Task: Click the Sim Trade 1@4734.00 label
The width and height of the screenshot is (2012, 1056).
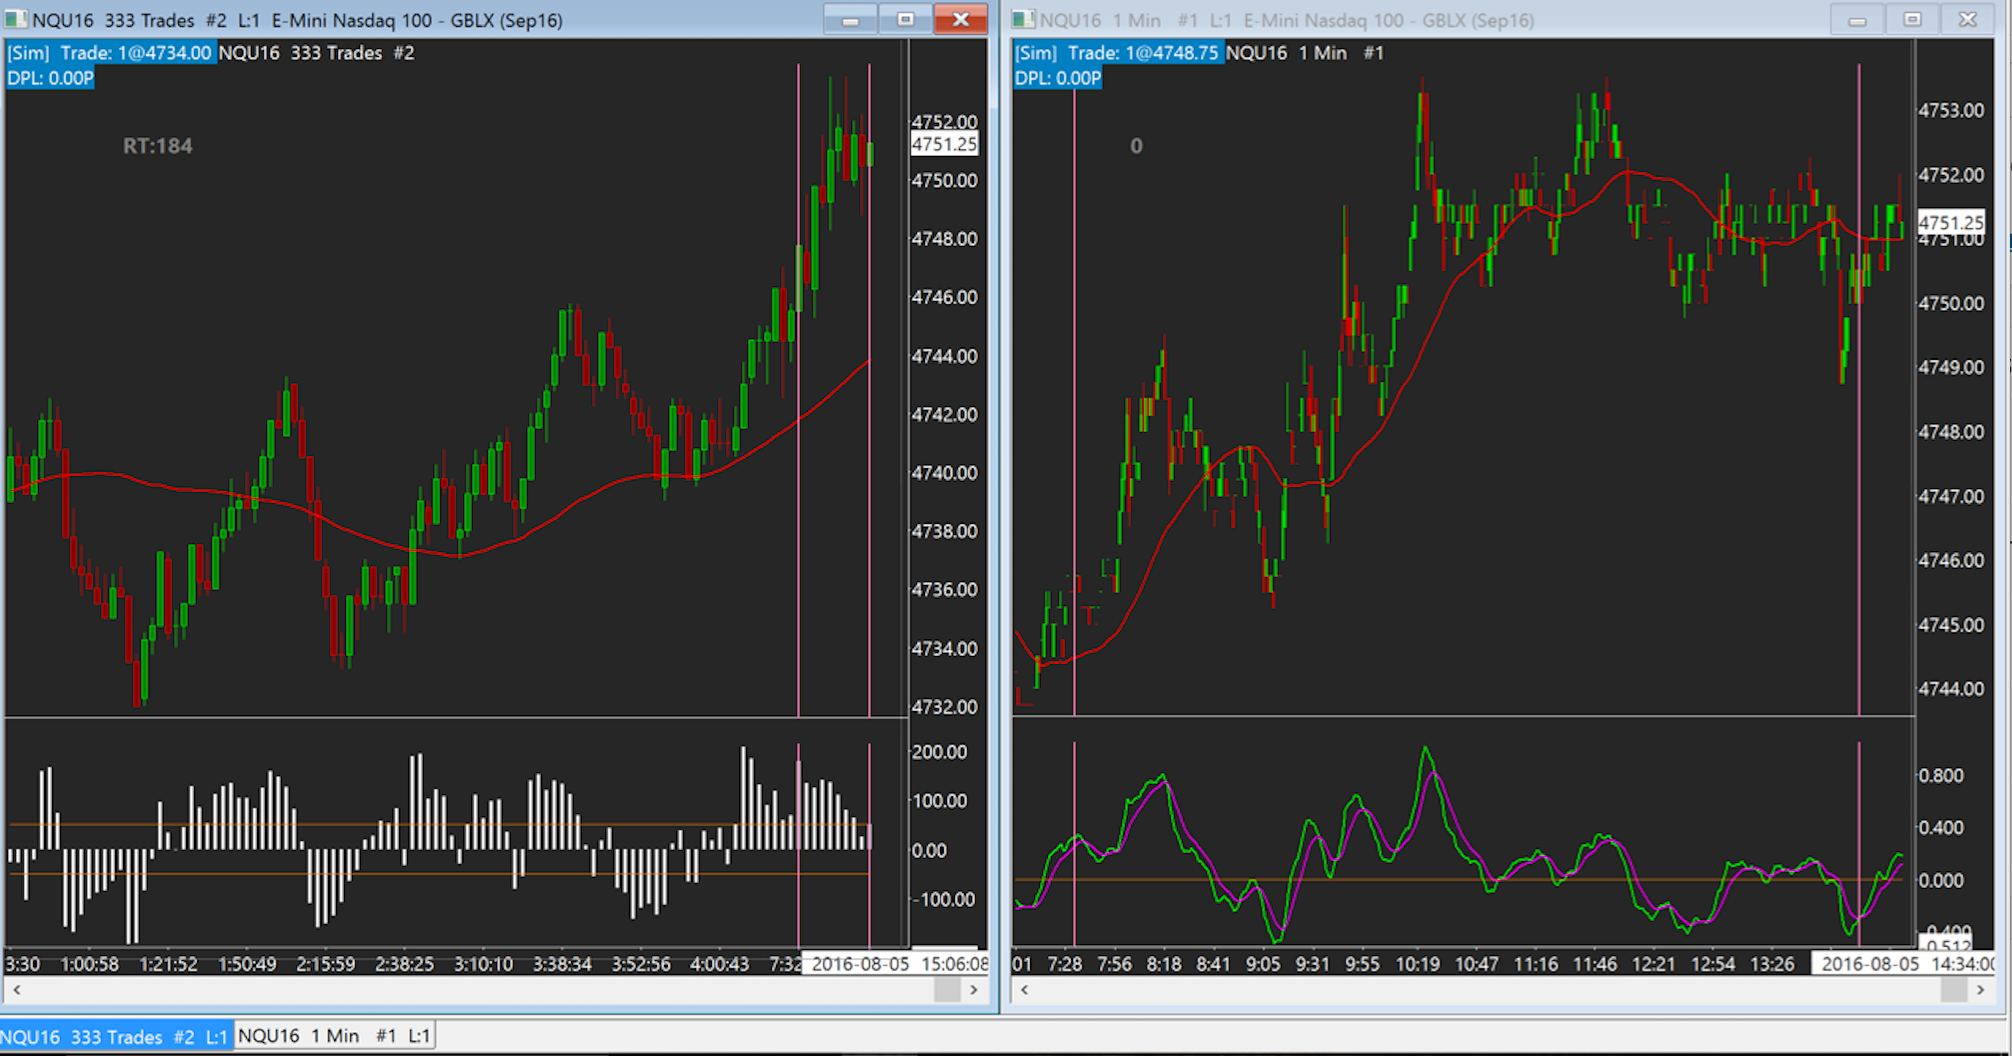Action: point(110,53)
